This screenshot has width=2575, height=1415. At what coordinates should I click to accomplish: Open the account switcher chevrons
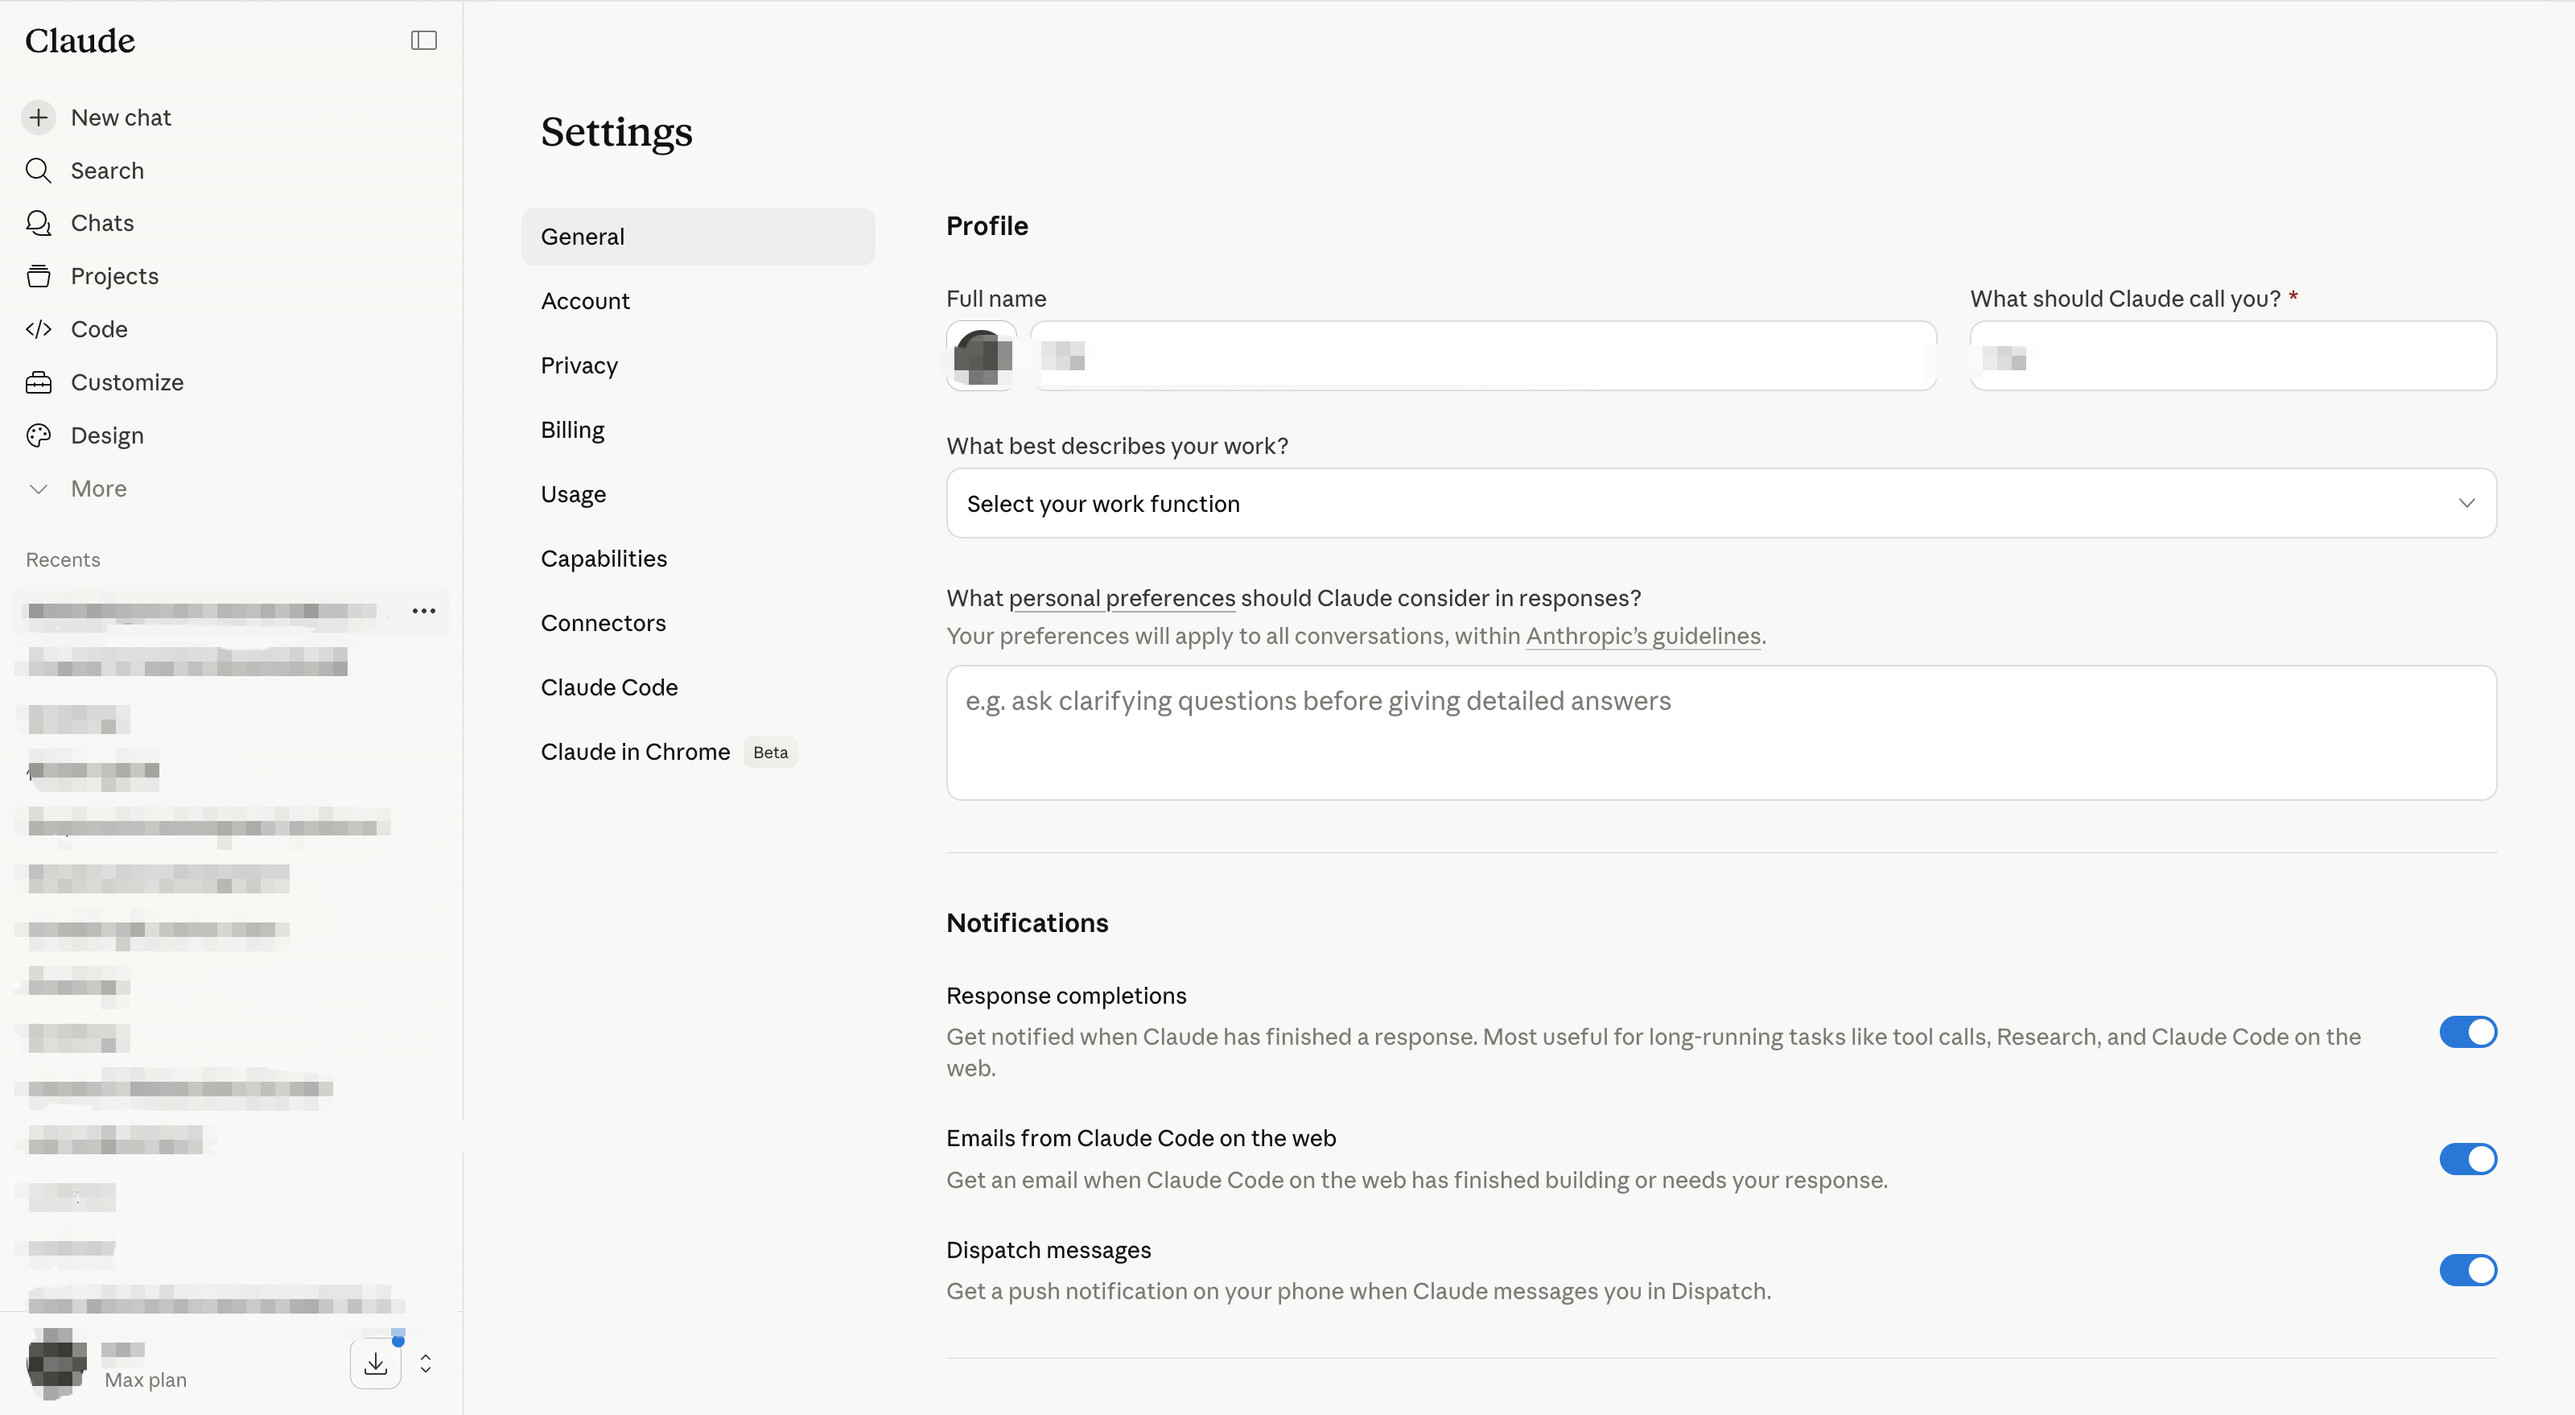pyautogui.click(x=426, y=1363)
